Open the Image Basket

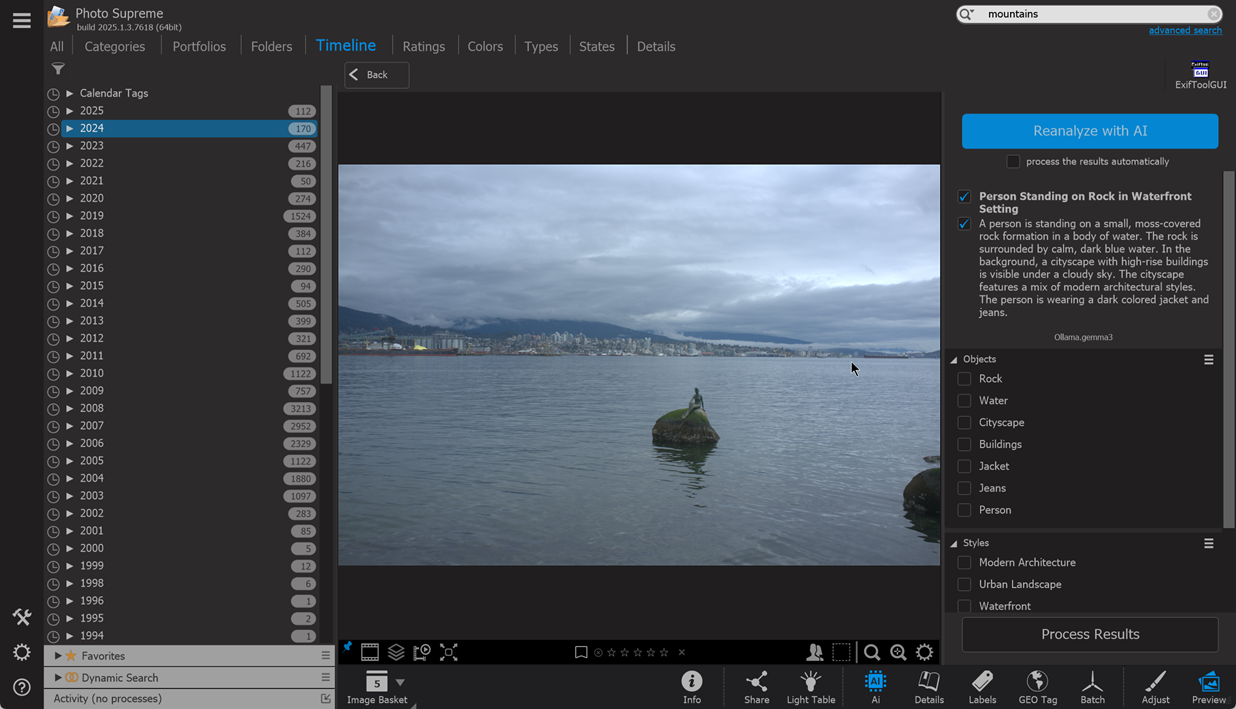[x=377, y=688]
